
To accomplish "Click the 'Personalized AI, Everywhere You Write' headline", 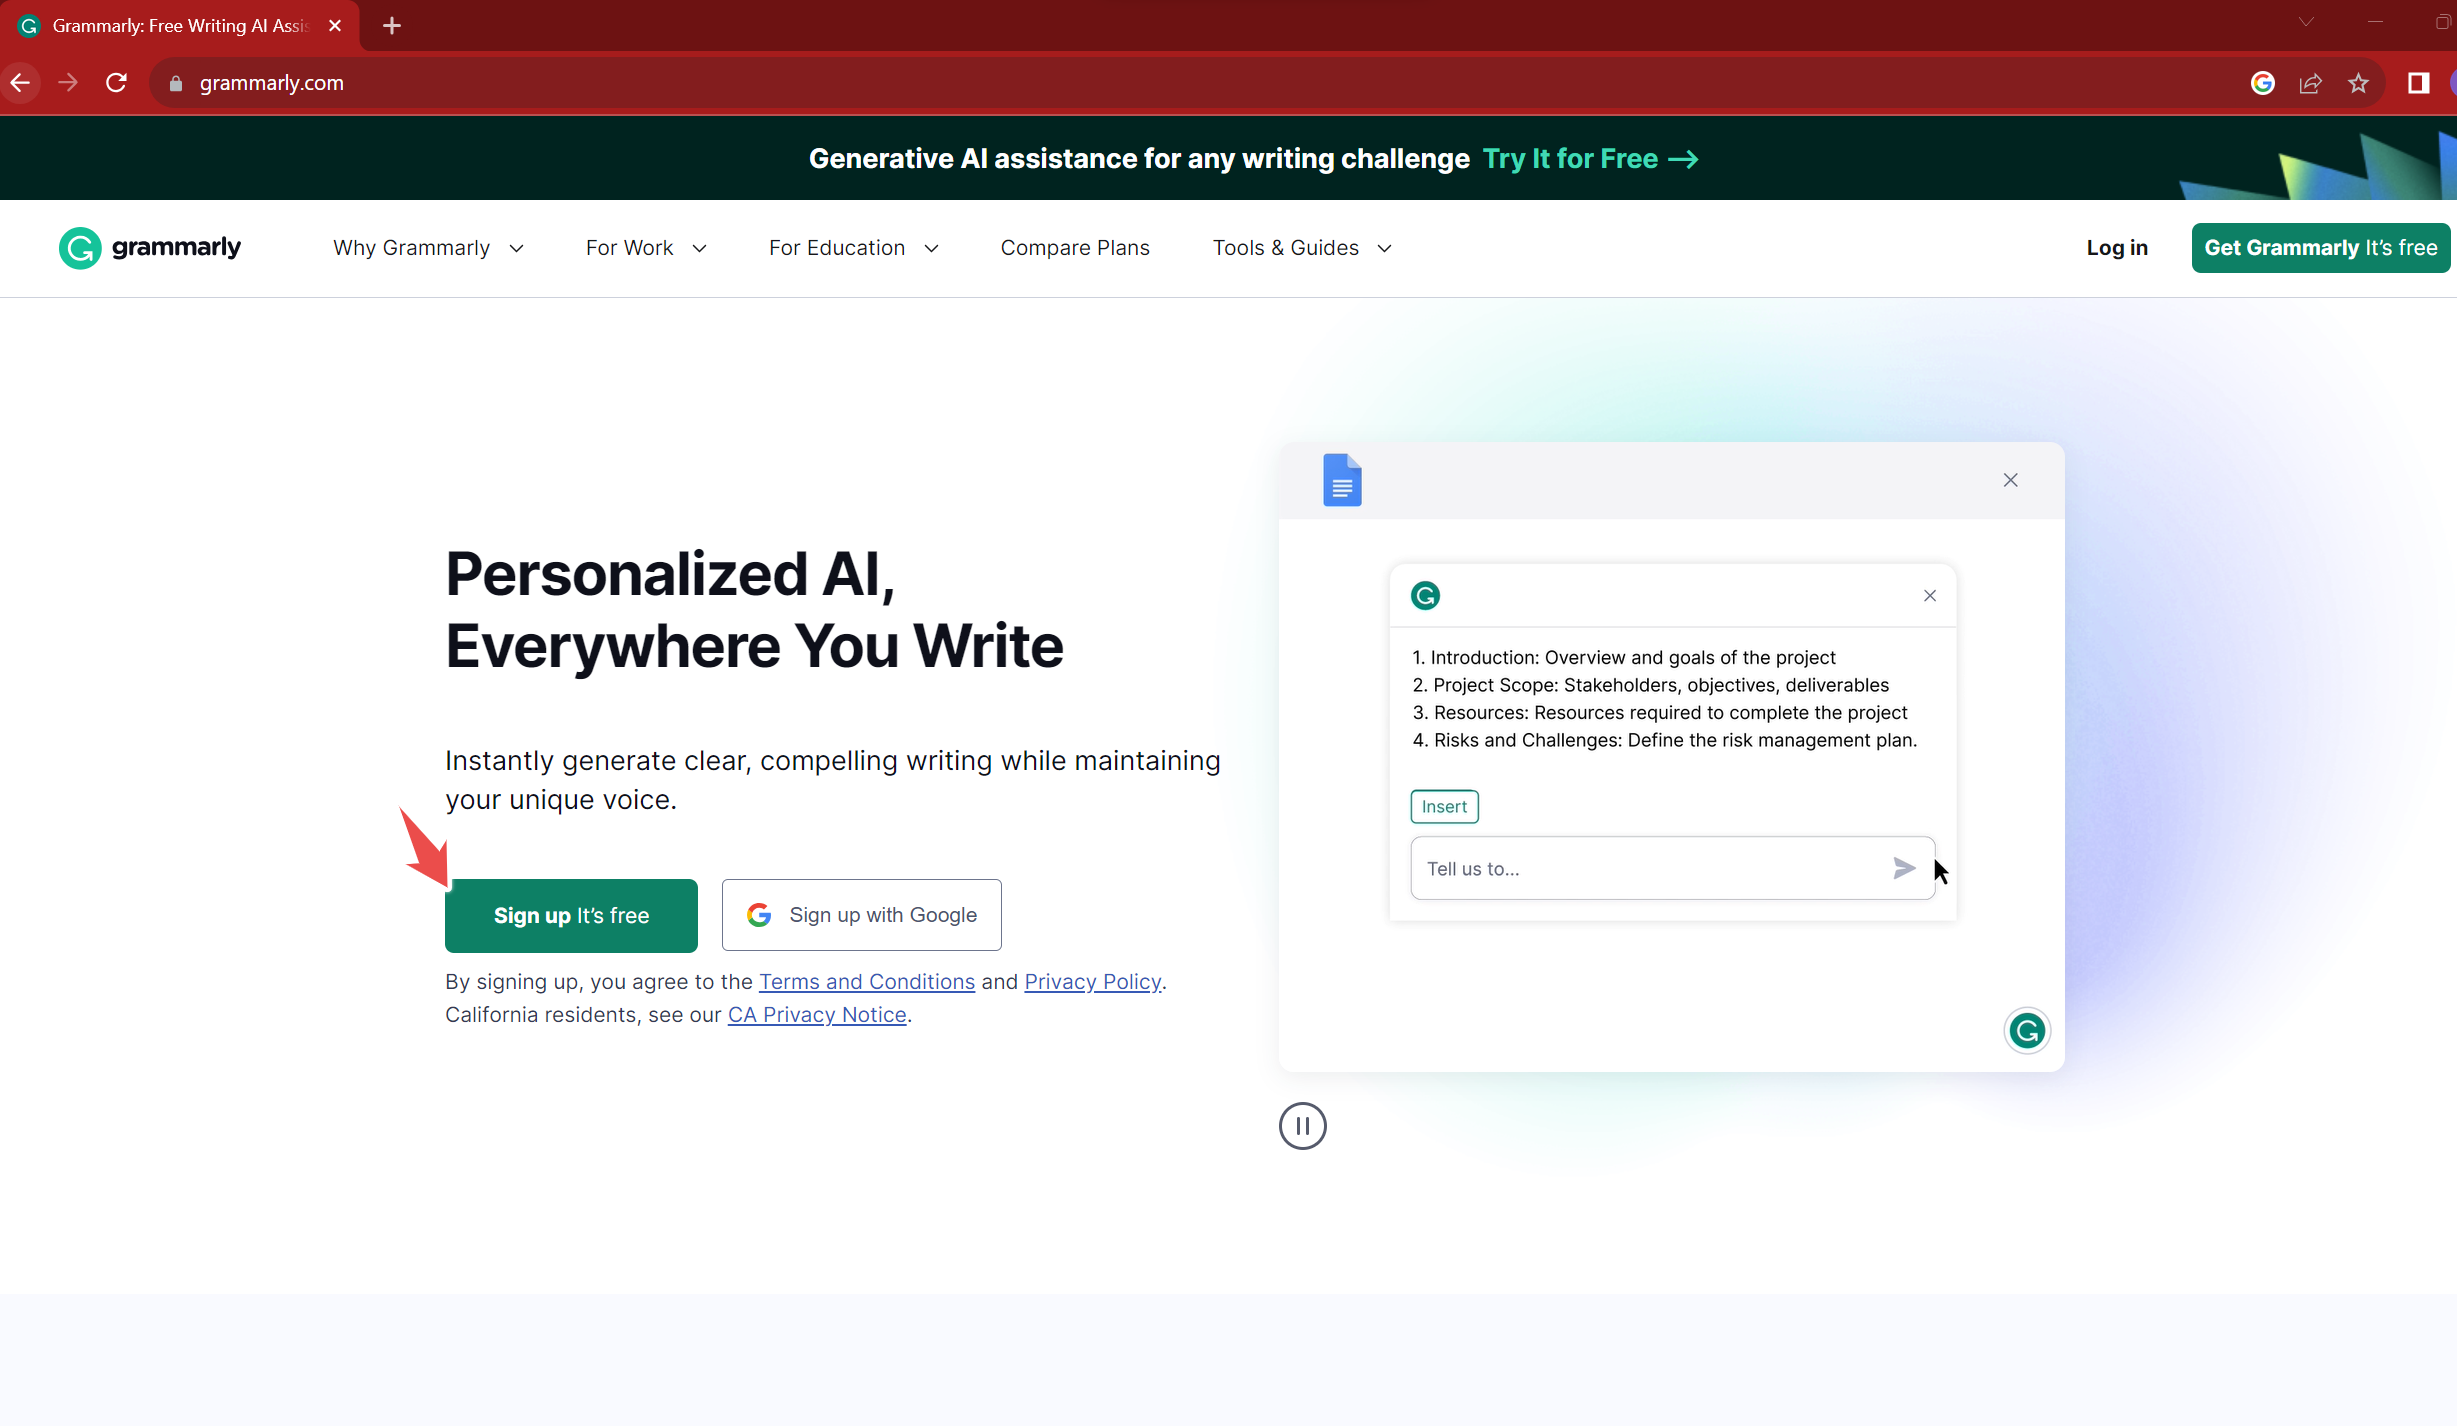I will tap(754, 610).
